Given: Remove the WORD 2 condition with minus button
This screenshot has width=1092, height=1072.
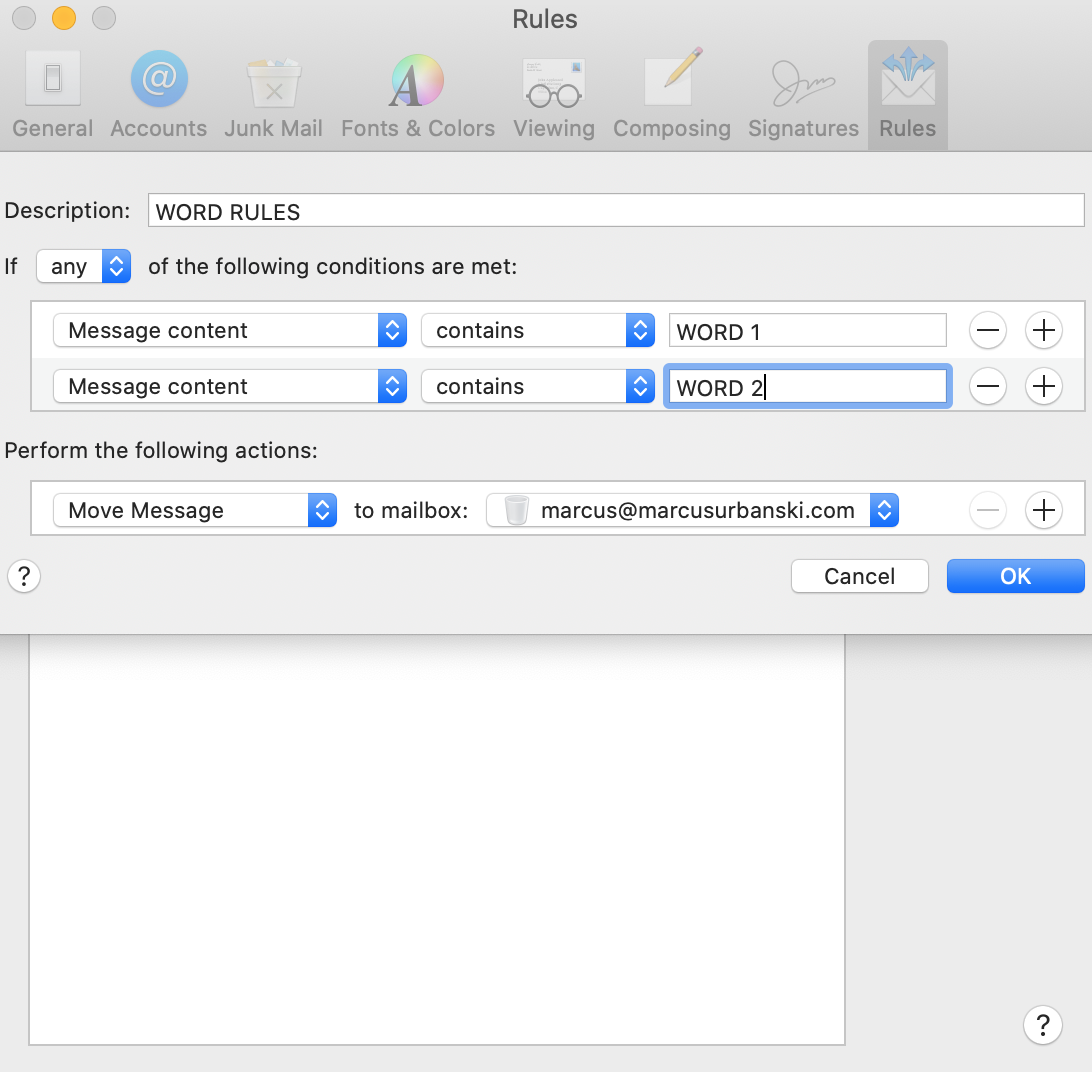Looking at the screenshot, I should point(988,386).
